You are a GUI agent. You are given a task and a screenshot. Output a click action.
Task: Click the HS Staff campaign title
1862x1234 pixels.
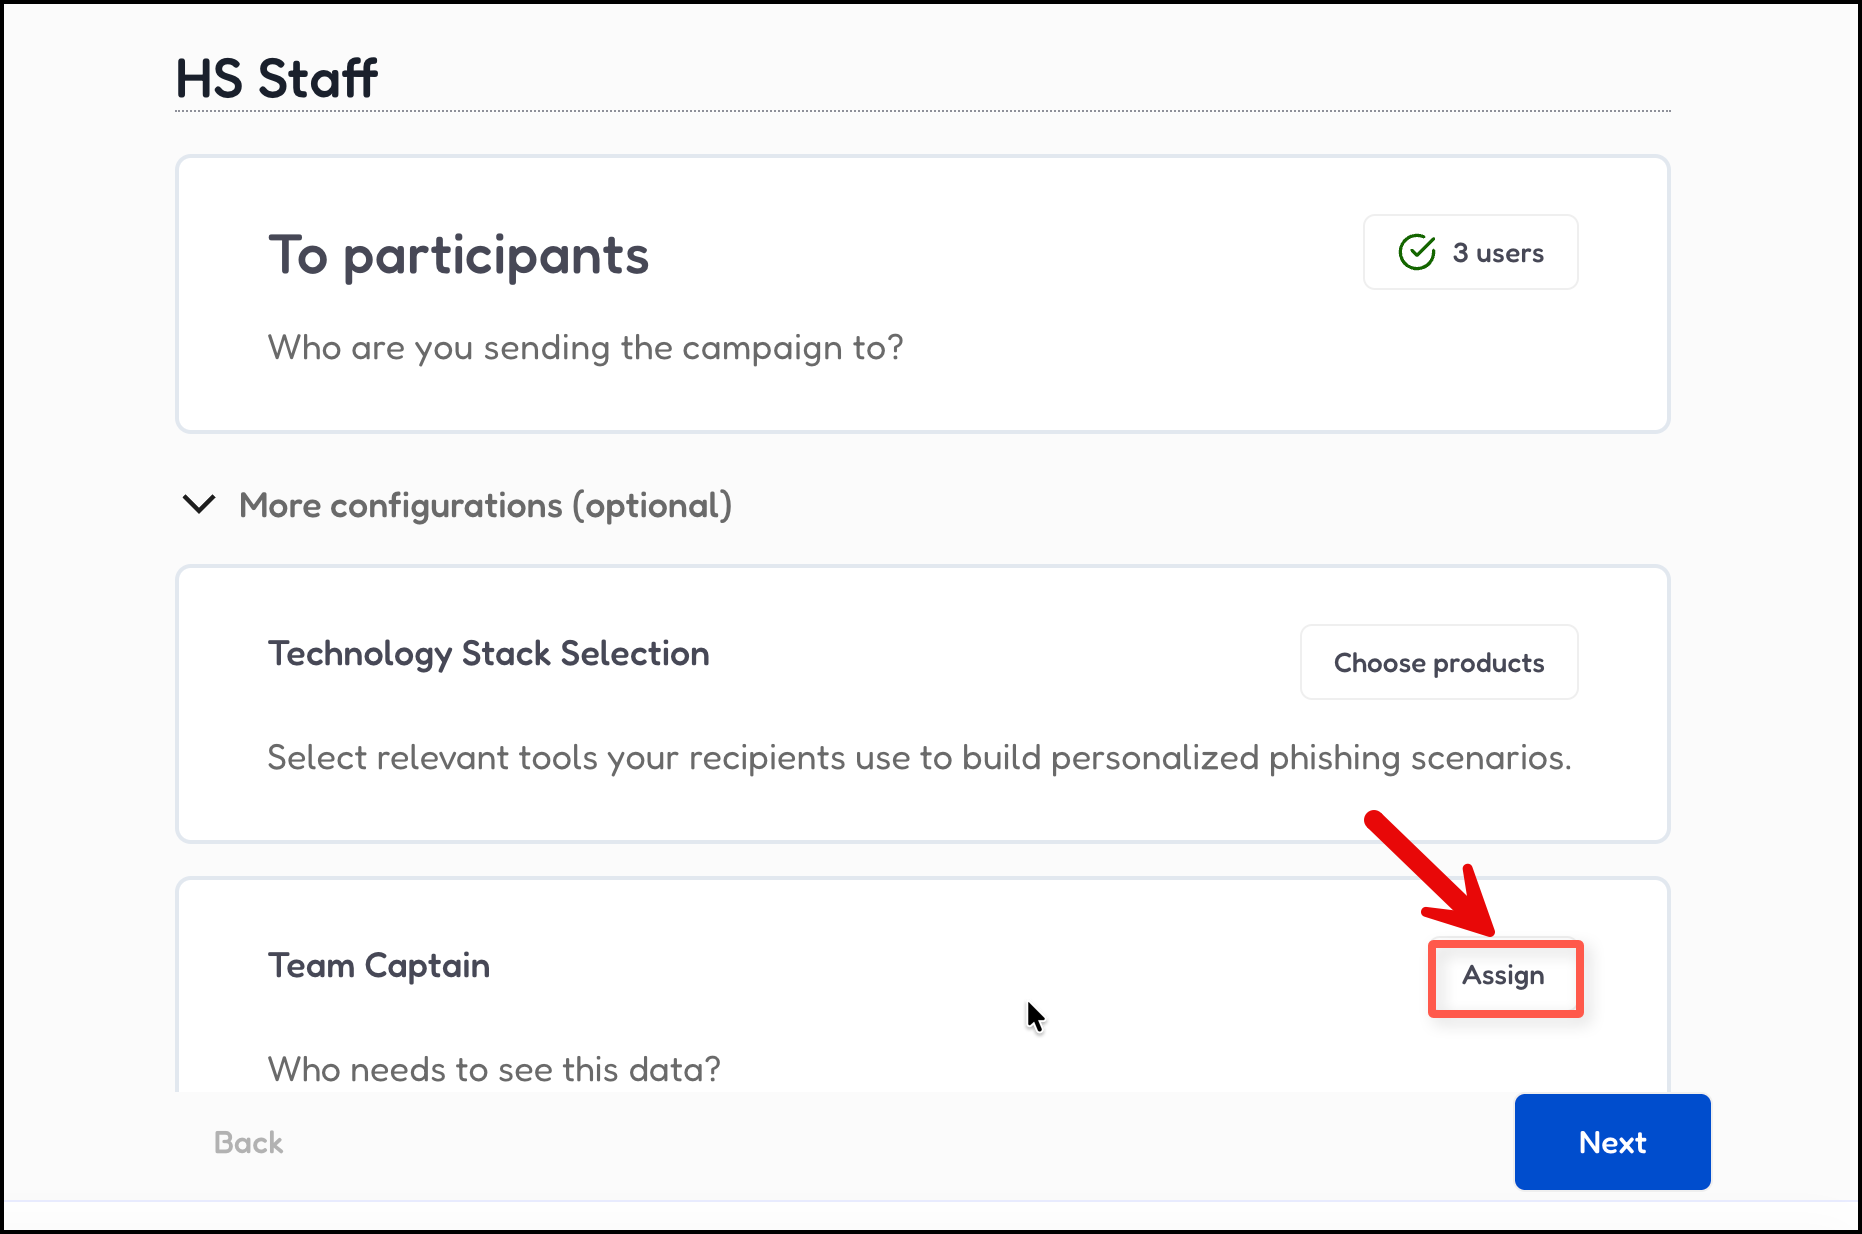coord(276,78)
